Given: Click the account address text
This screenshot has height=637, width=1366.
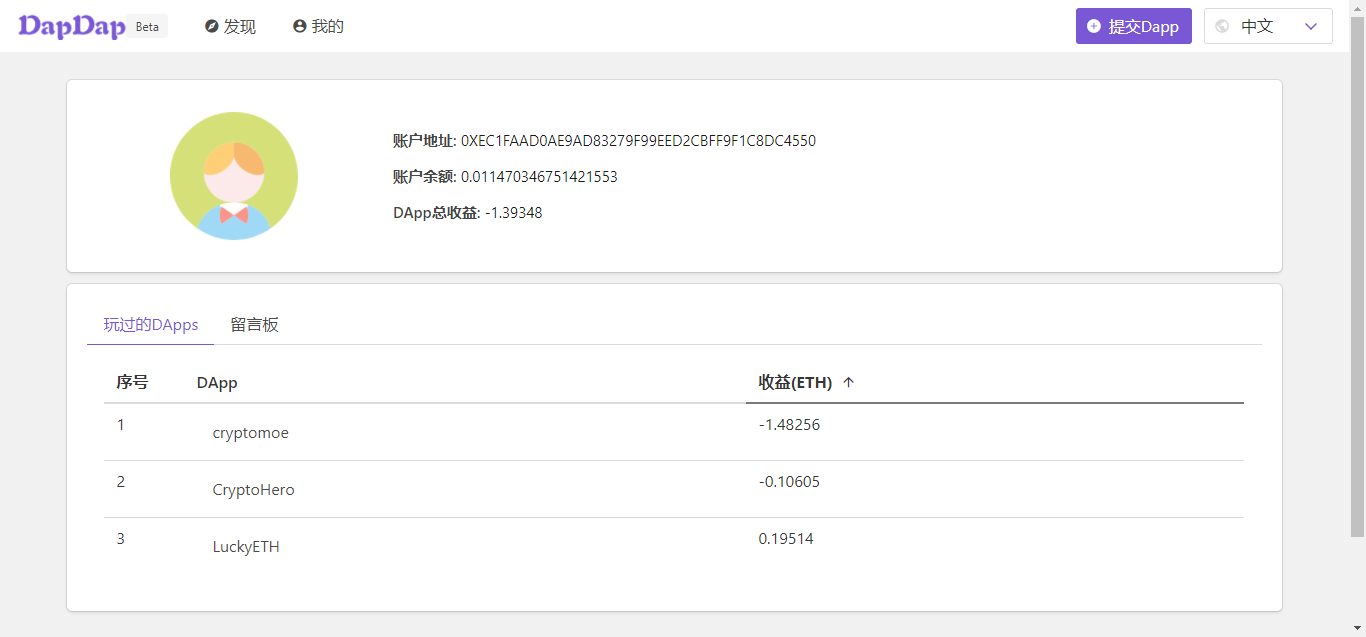Looking at the screenshot, I should [x=638, y=141].
